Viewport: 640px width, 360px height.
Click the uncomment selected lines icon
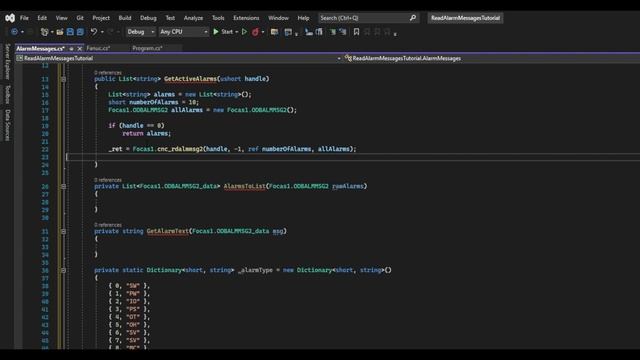tap(342, 32)
